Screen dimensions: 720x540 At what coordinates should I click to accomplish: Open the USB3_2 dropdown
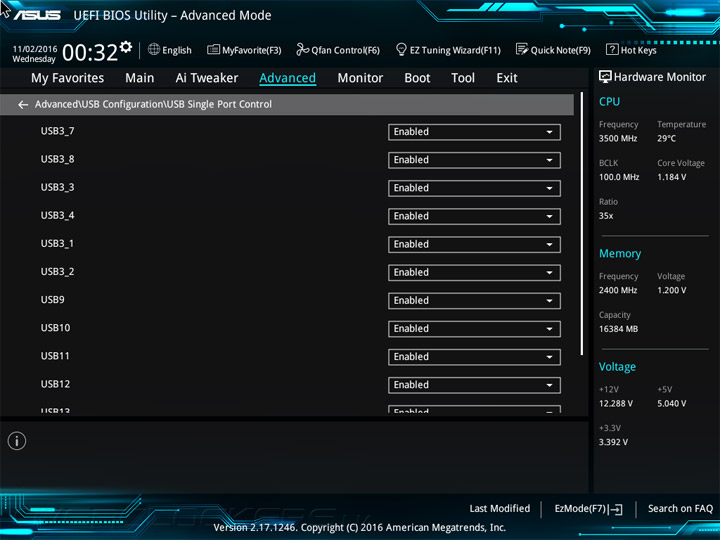(x=474, y=273)
